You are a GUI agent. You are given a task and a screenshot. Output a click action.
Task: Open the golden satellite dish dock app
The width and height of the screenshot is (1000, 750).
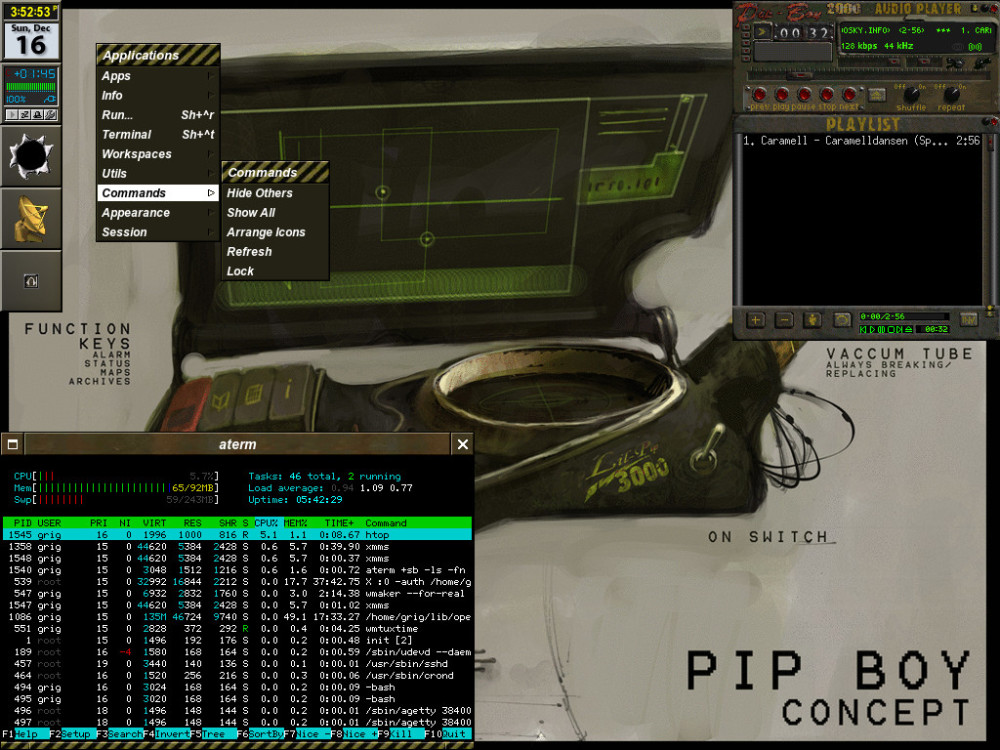(x=31, y=218)
